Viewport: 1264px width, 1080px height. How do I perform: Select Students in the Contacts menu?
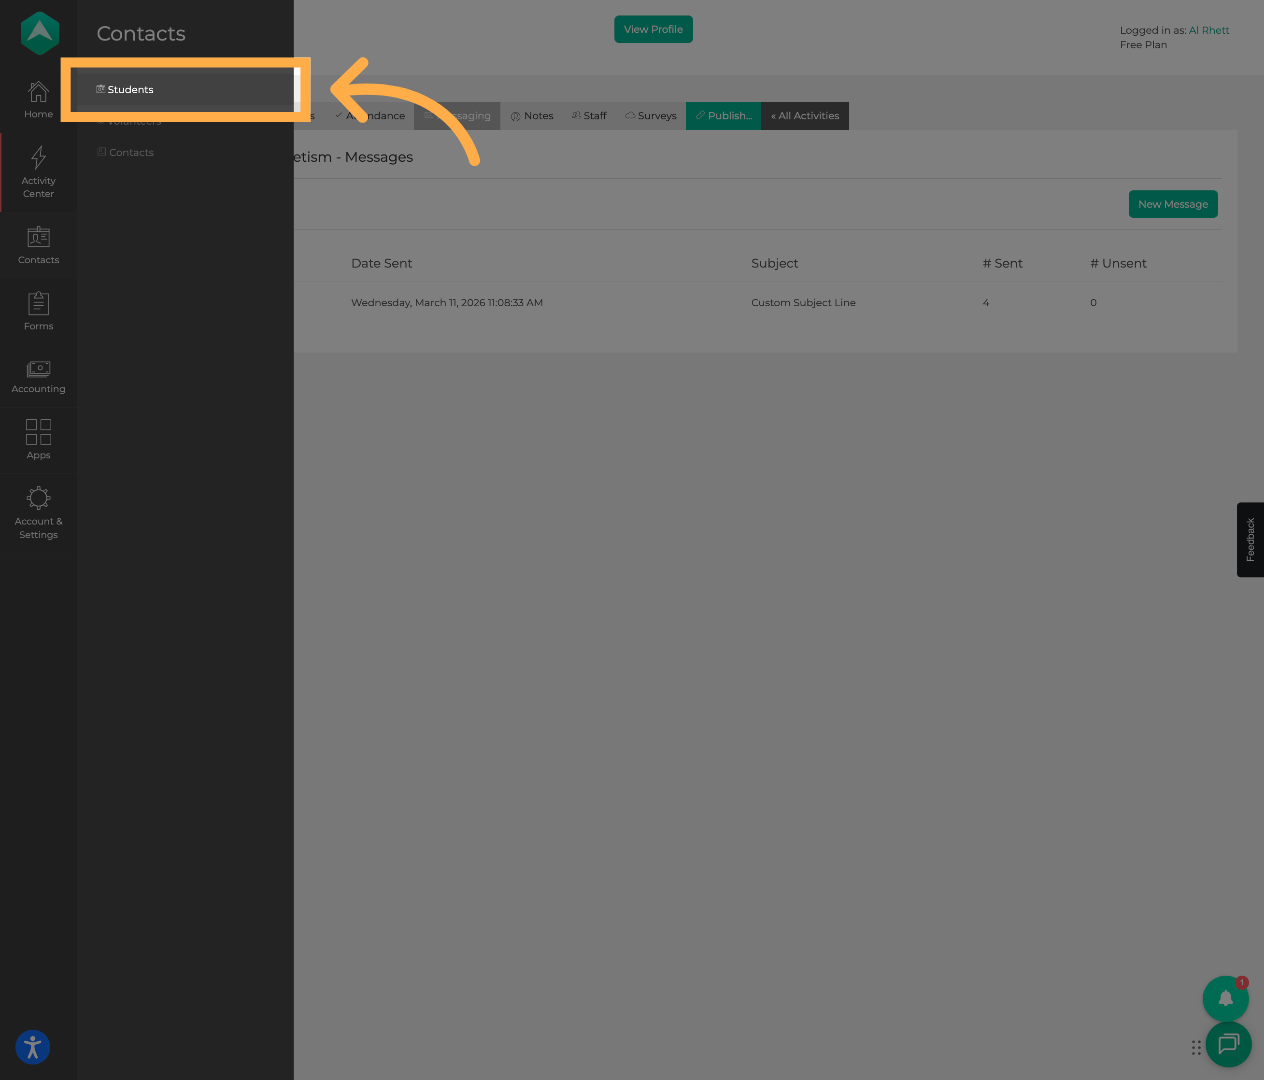[x=130, y=90]
